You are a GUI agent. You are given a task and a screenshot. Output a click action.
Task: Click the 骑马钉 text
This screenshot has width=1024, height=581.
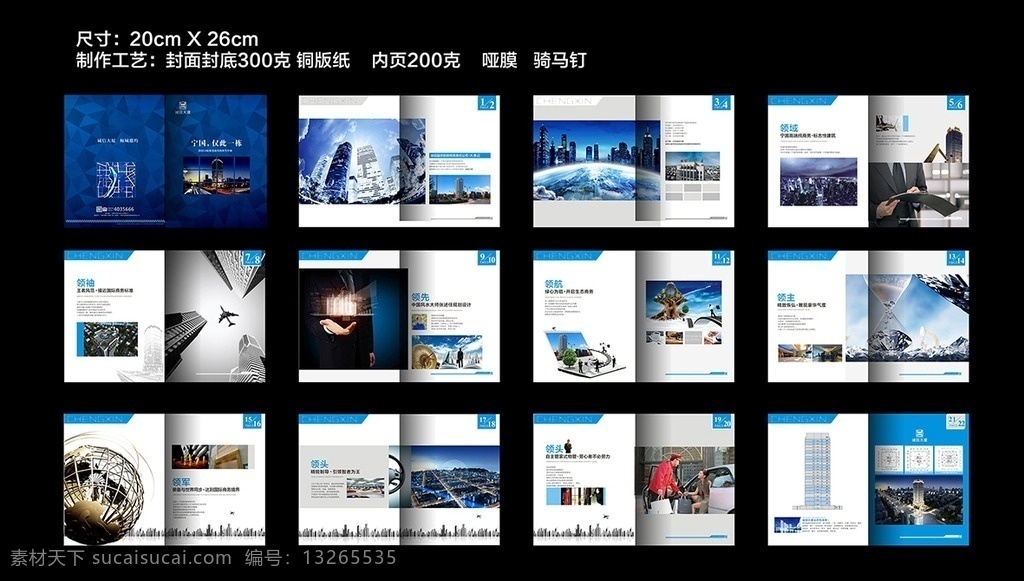pos(560,61)
